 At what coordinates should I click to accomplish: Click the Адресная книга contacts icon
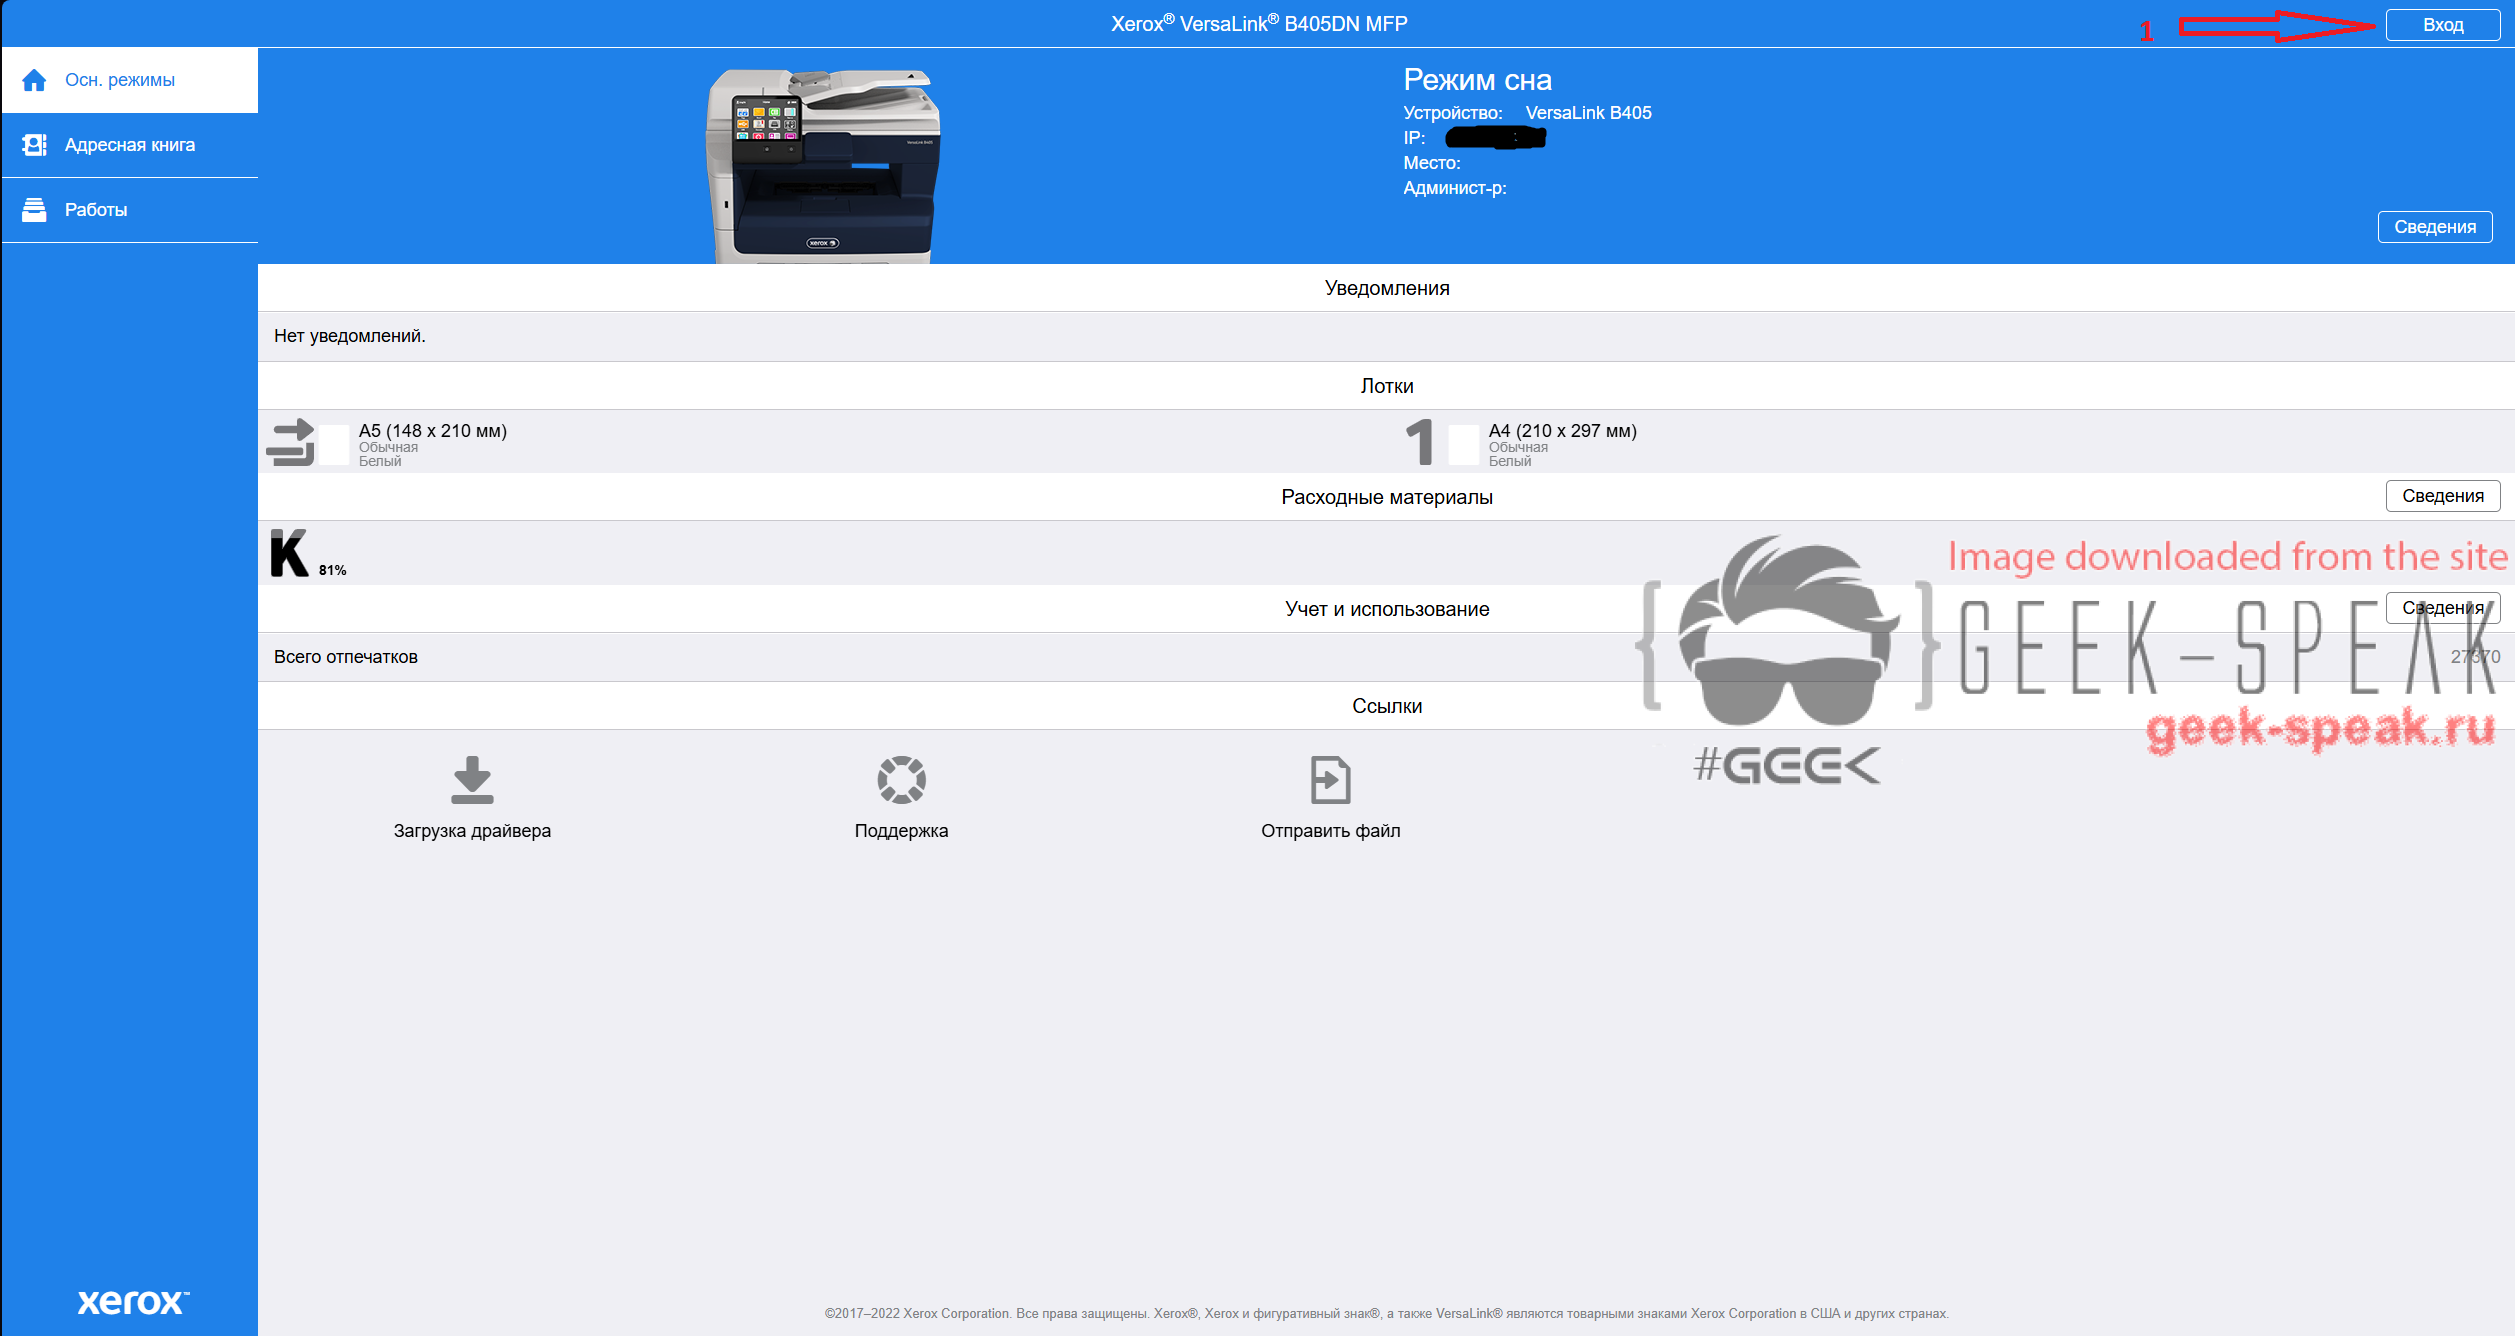[34, 145]
